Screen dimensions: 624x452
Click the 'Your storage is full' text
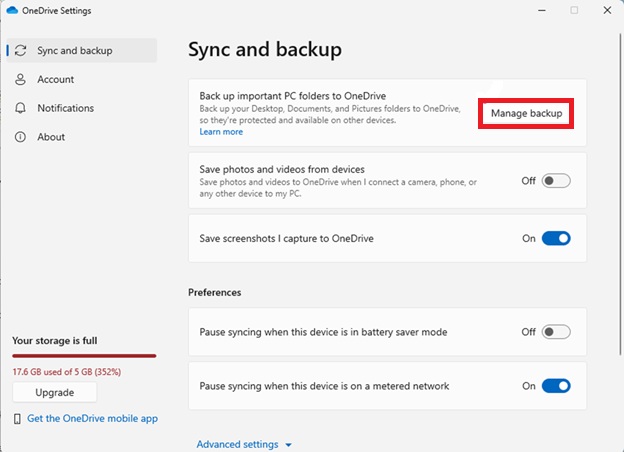[55, 341]
